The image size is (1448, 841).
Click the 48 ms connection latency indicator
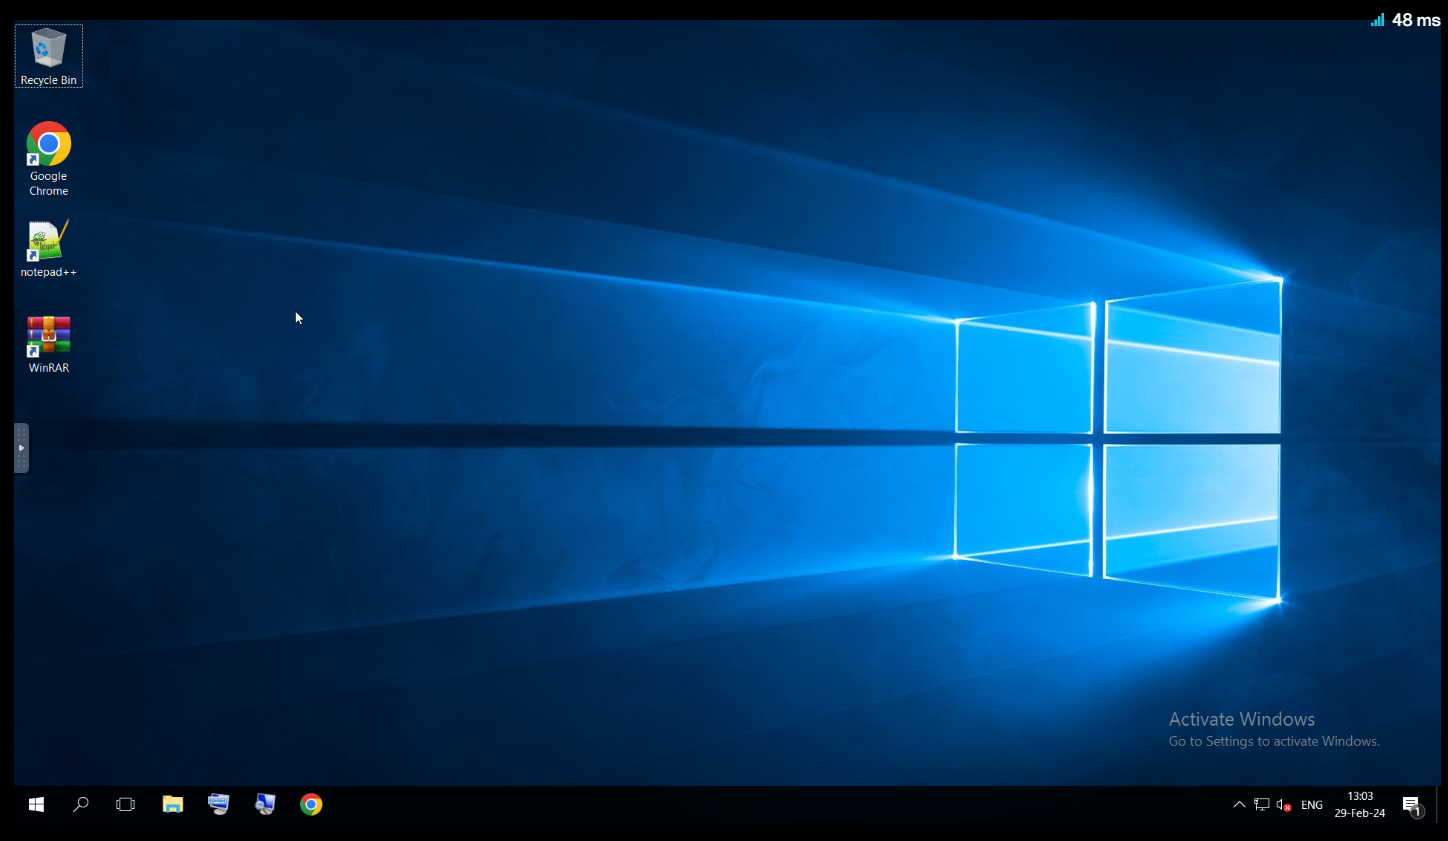coord(1406,20)
